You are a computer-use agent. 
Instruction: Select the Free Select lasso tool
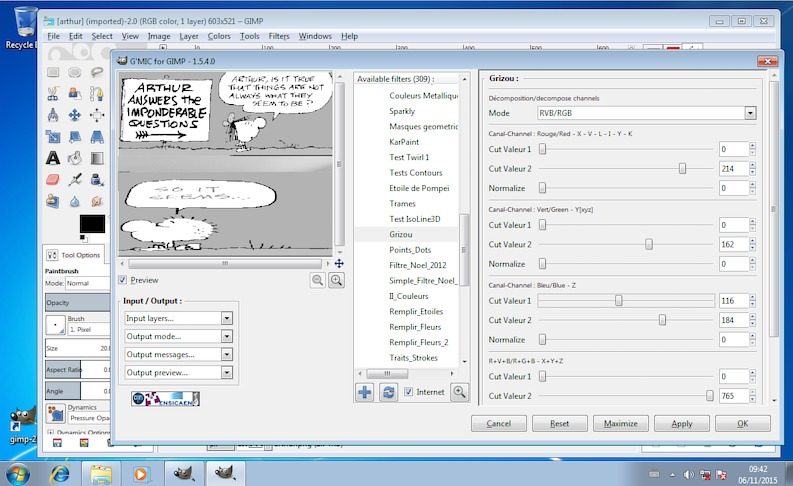point(97,72)
